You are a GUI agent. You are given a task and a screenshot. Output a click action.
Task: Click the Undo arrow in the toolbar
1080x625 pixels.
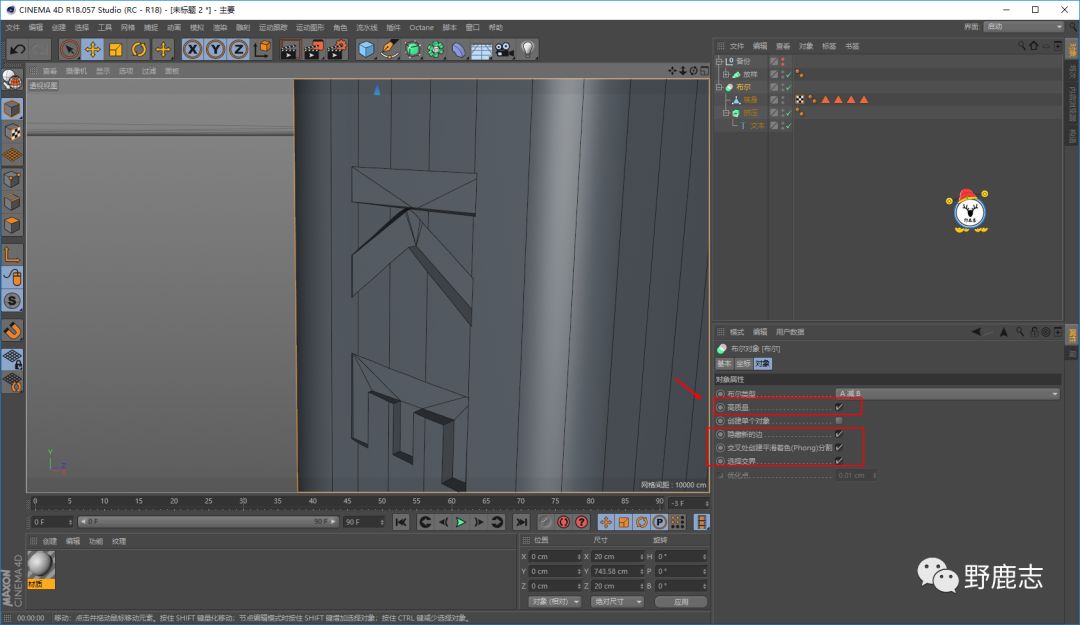click(17, 49)
